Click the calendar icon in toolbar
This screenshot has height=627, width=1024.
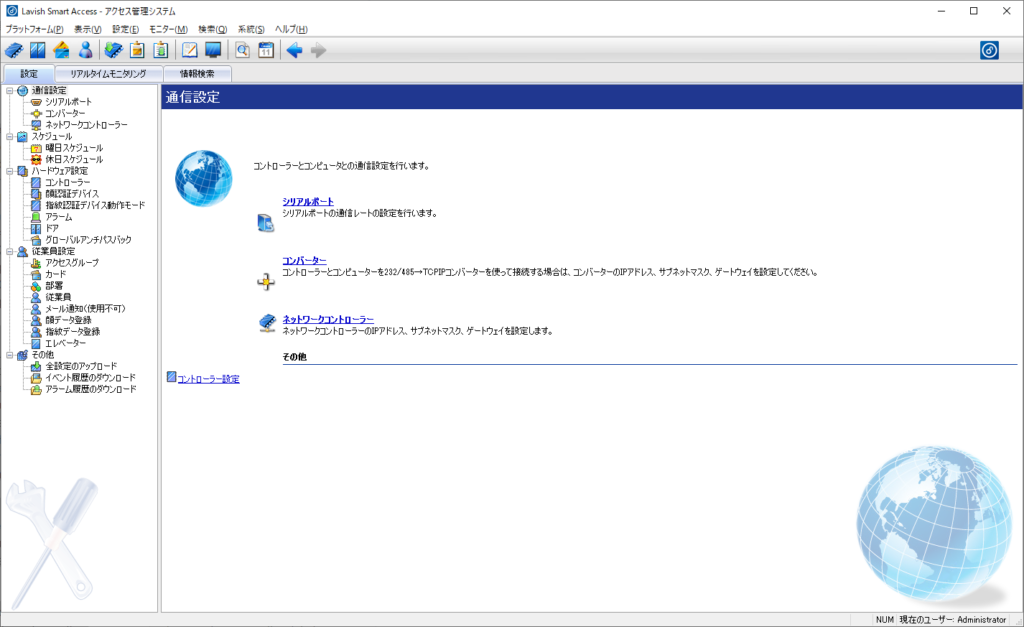[x=266, y=50]
